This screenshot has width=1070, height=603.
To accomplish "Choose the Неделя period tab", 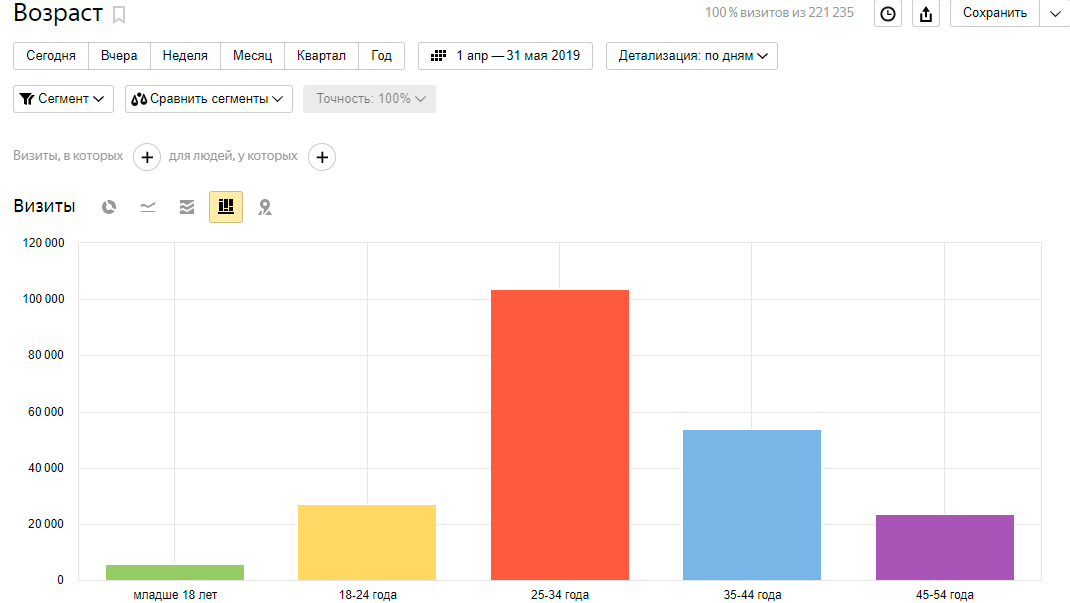I will click(185, 56).
